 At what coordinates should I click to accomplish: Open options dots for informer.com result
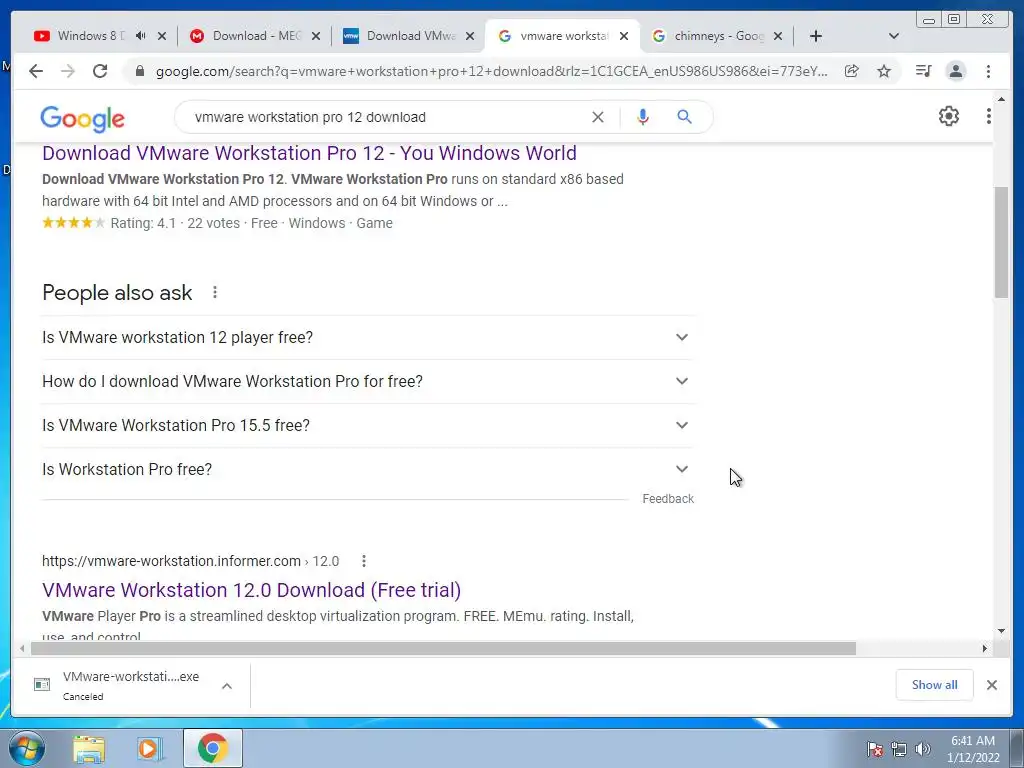(x=364, y=561)
